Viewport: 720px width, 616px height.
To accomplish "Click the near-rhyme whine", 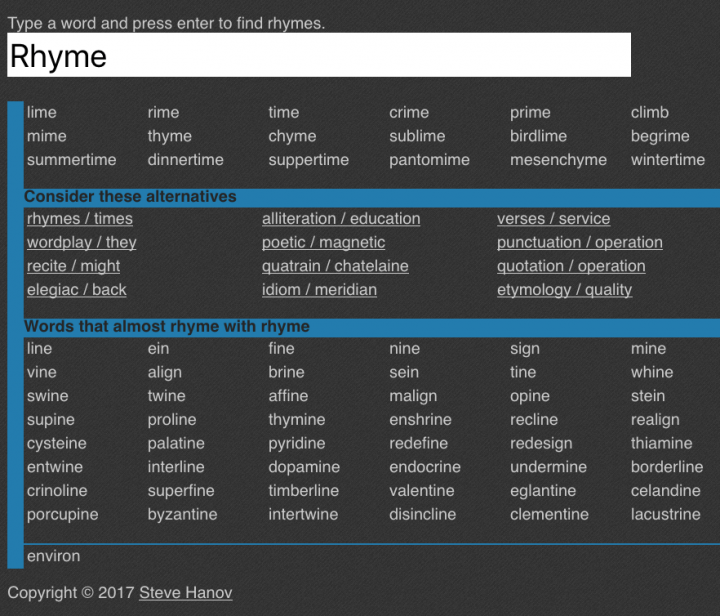I will coord(652,372).
